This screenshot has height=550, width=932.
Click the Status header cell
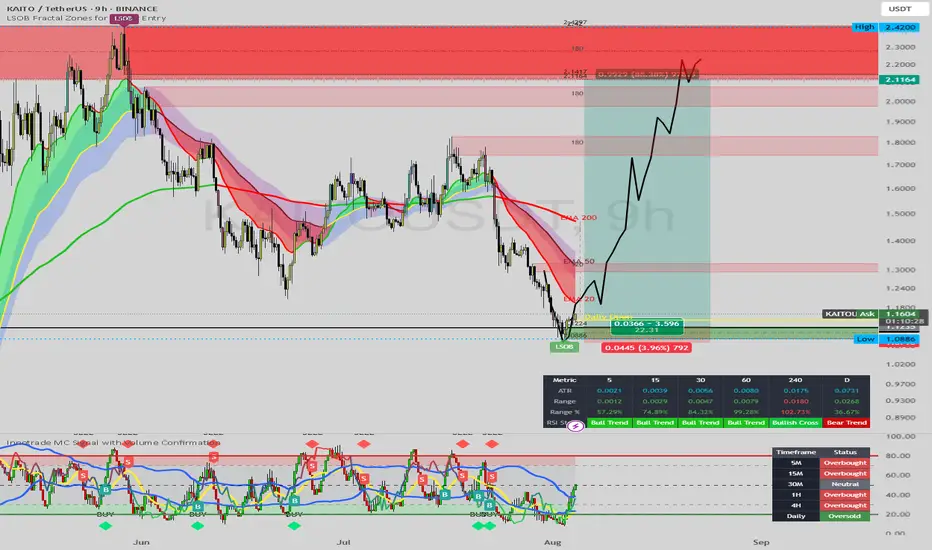pyautogui.click(x=845, y=452)
